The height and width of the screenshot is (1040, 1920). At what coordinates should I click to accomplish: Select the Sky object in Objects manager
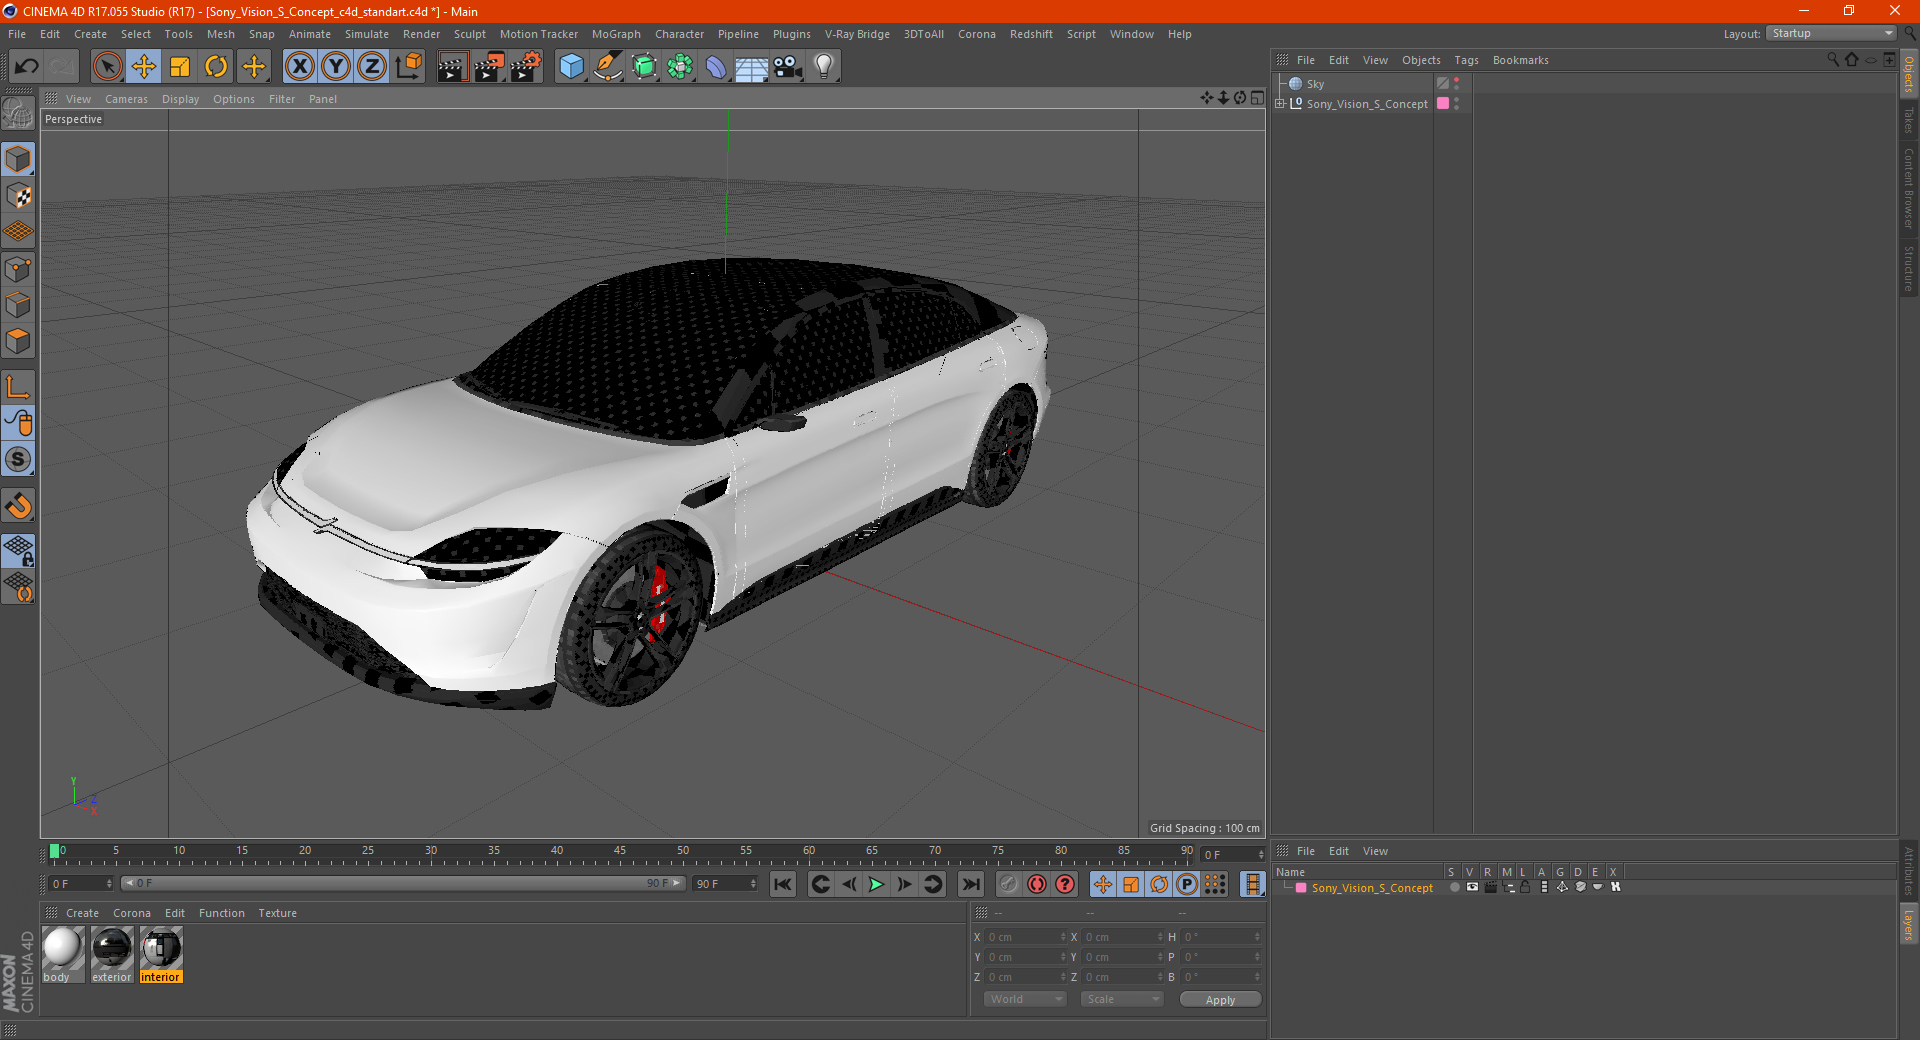tap(1315, 84)
